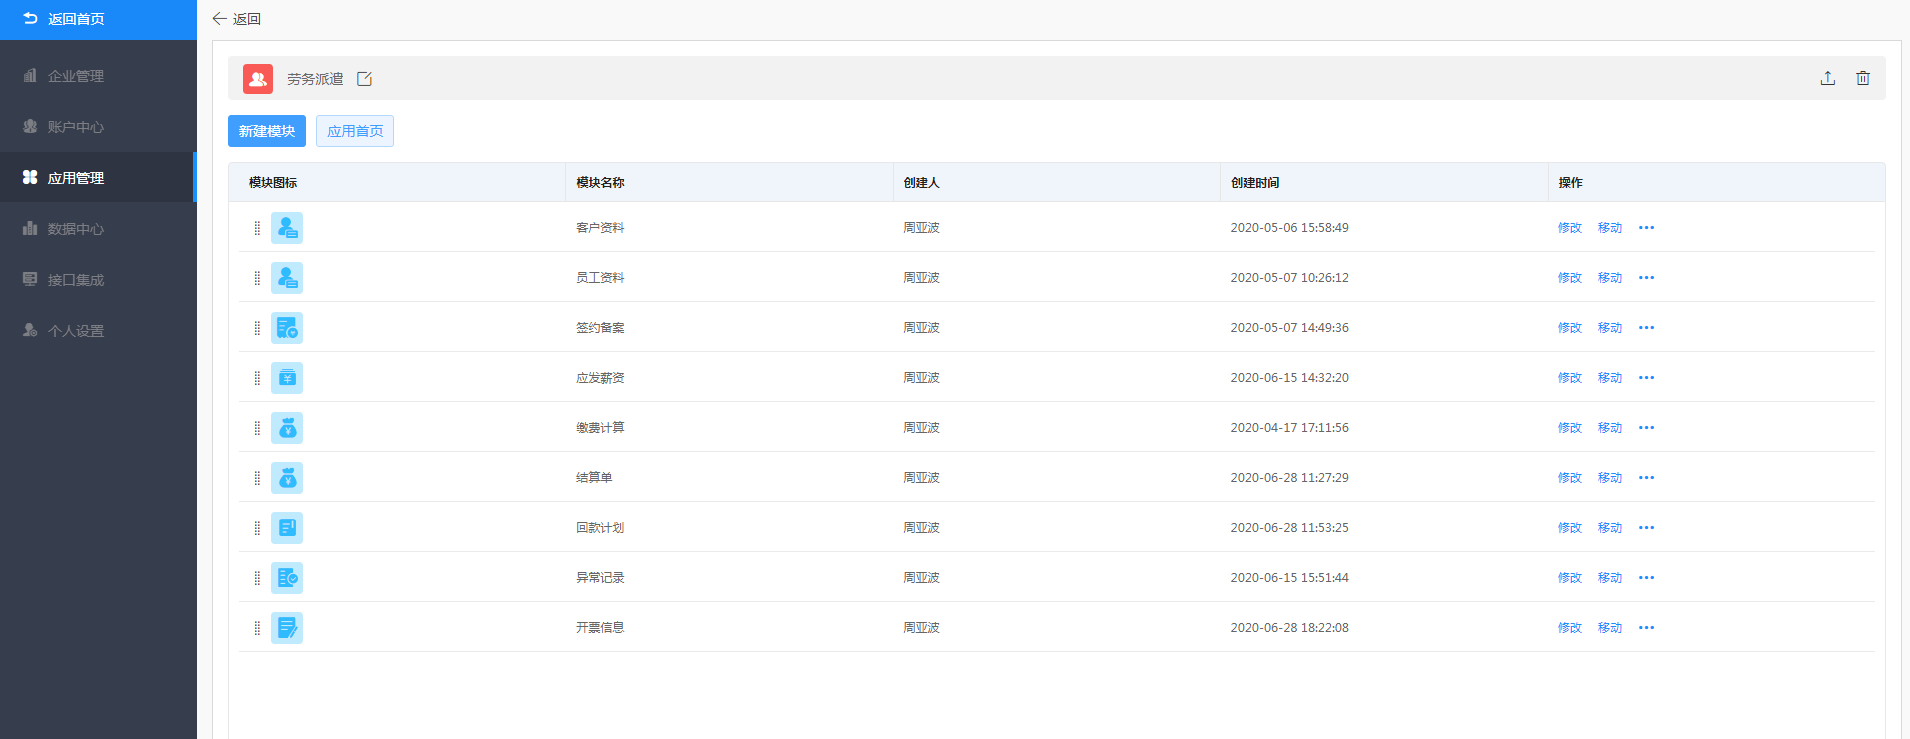
Task: Click the 劳务派遣 app red icon
Action: click(x=258, y=78)
